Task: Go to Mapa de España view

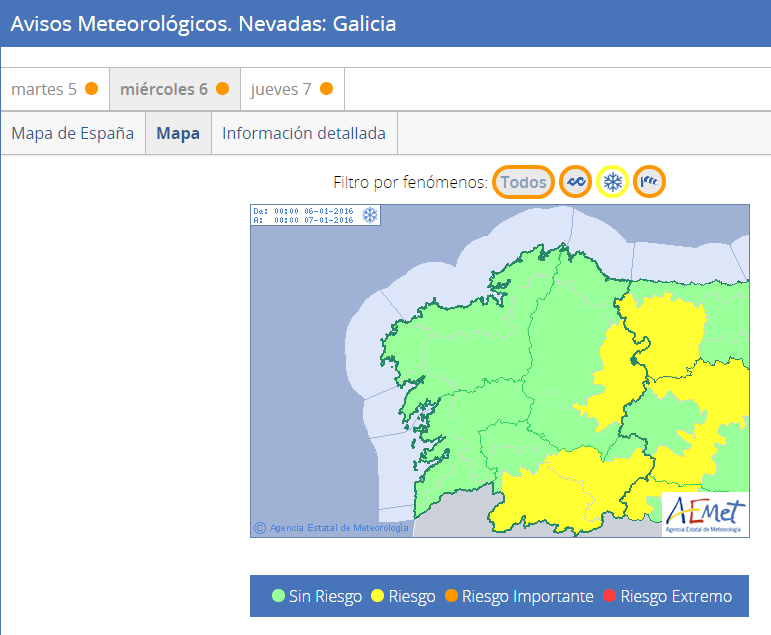Action: pos(73,133)
